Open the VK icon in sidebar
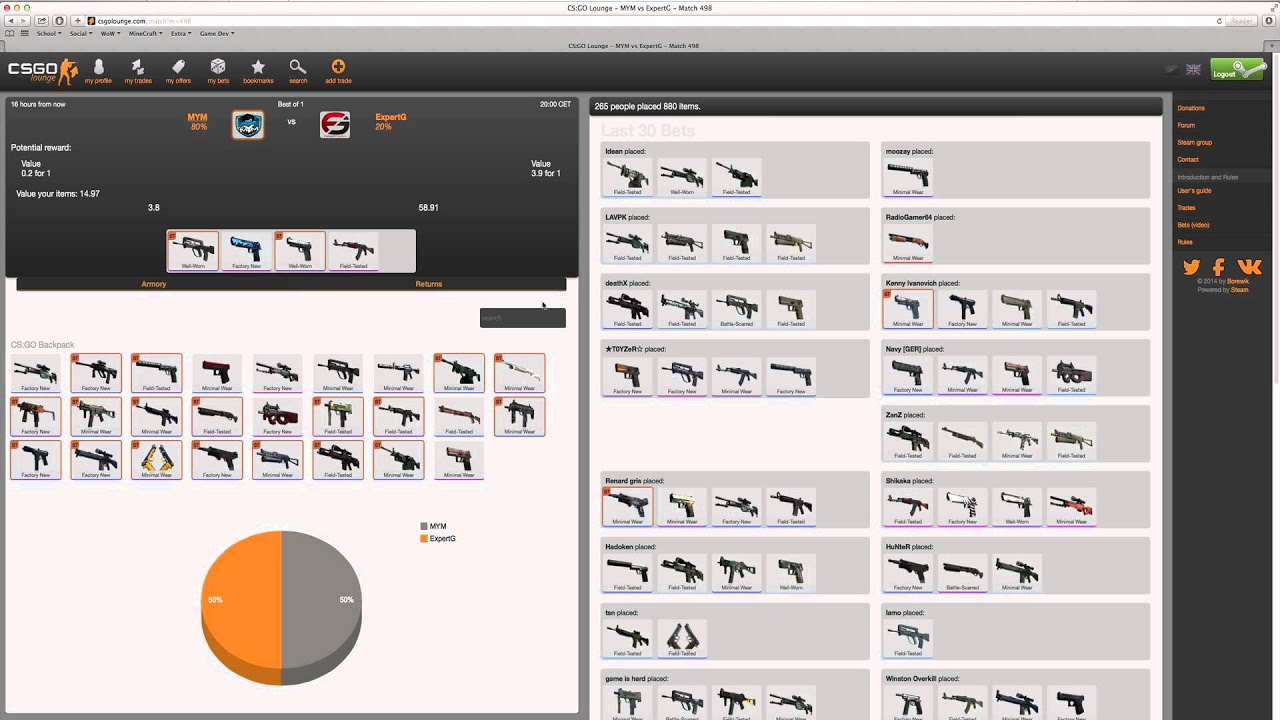The height and width of the screenshot is (720, 1280). [1249, 267]
